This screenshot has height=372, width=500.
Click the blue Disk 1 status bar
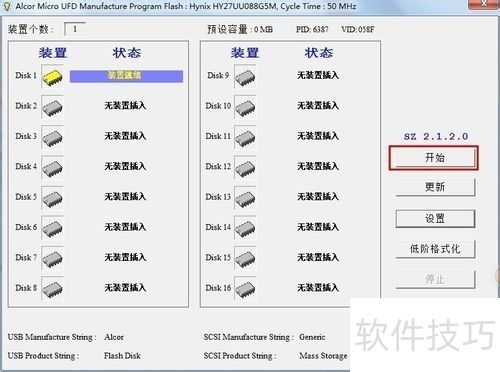coord(126,76)
